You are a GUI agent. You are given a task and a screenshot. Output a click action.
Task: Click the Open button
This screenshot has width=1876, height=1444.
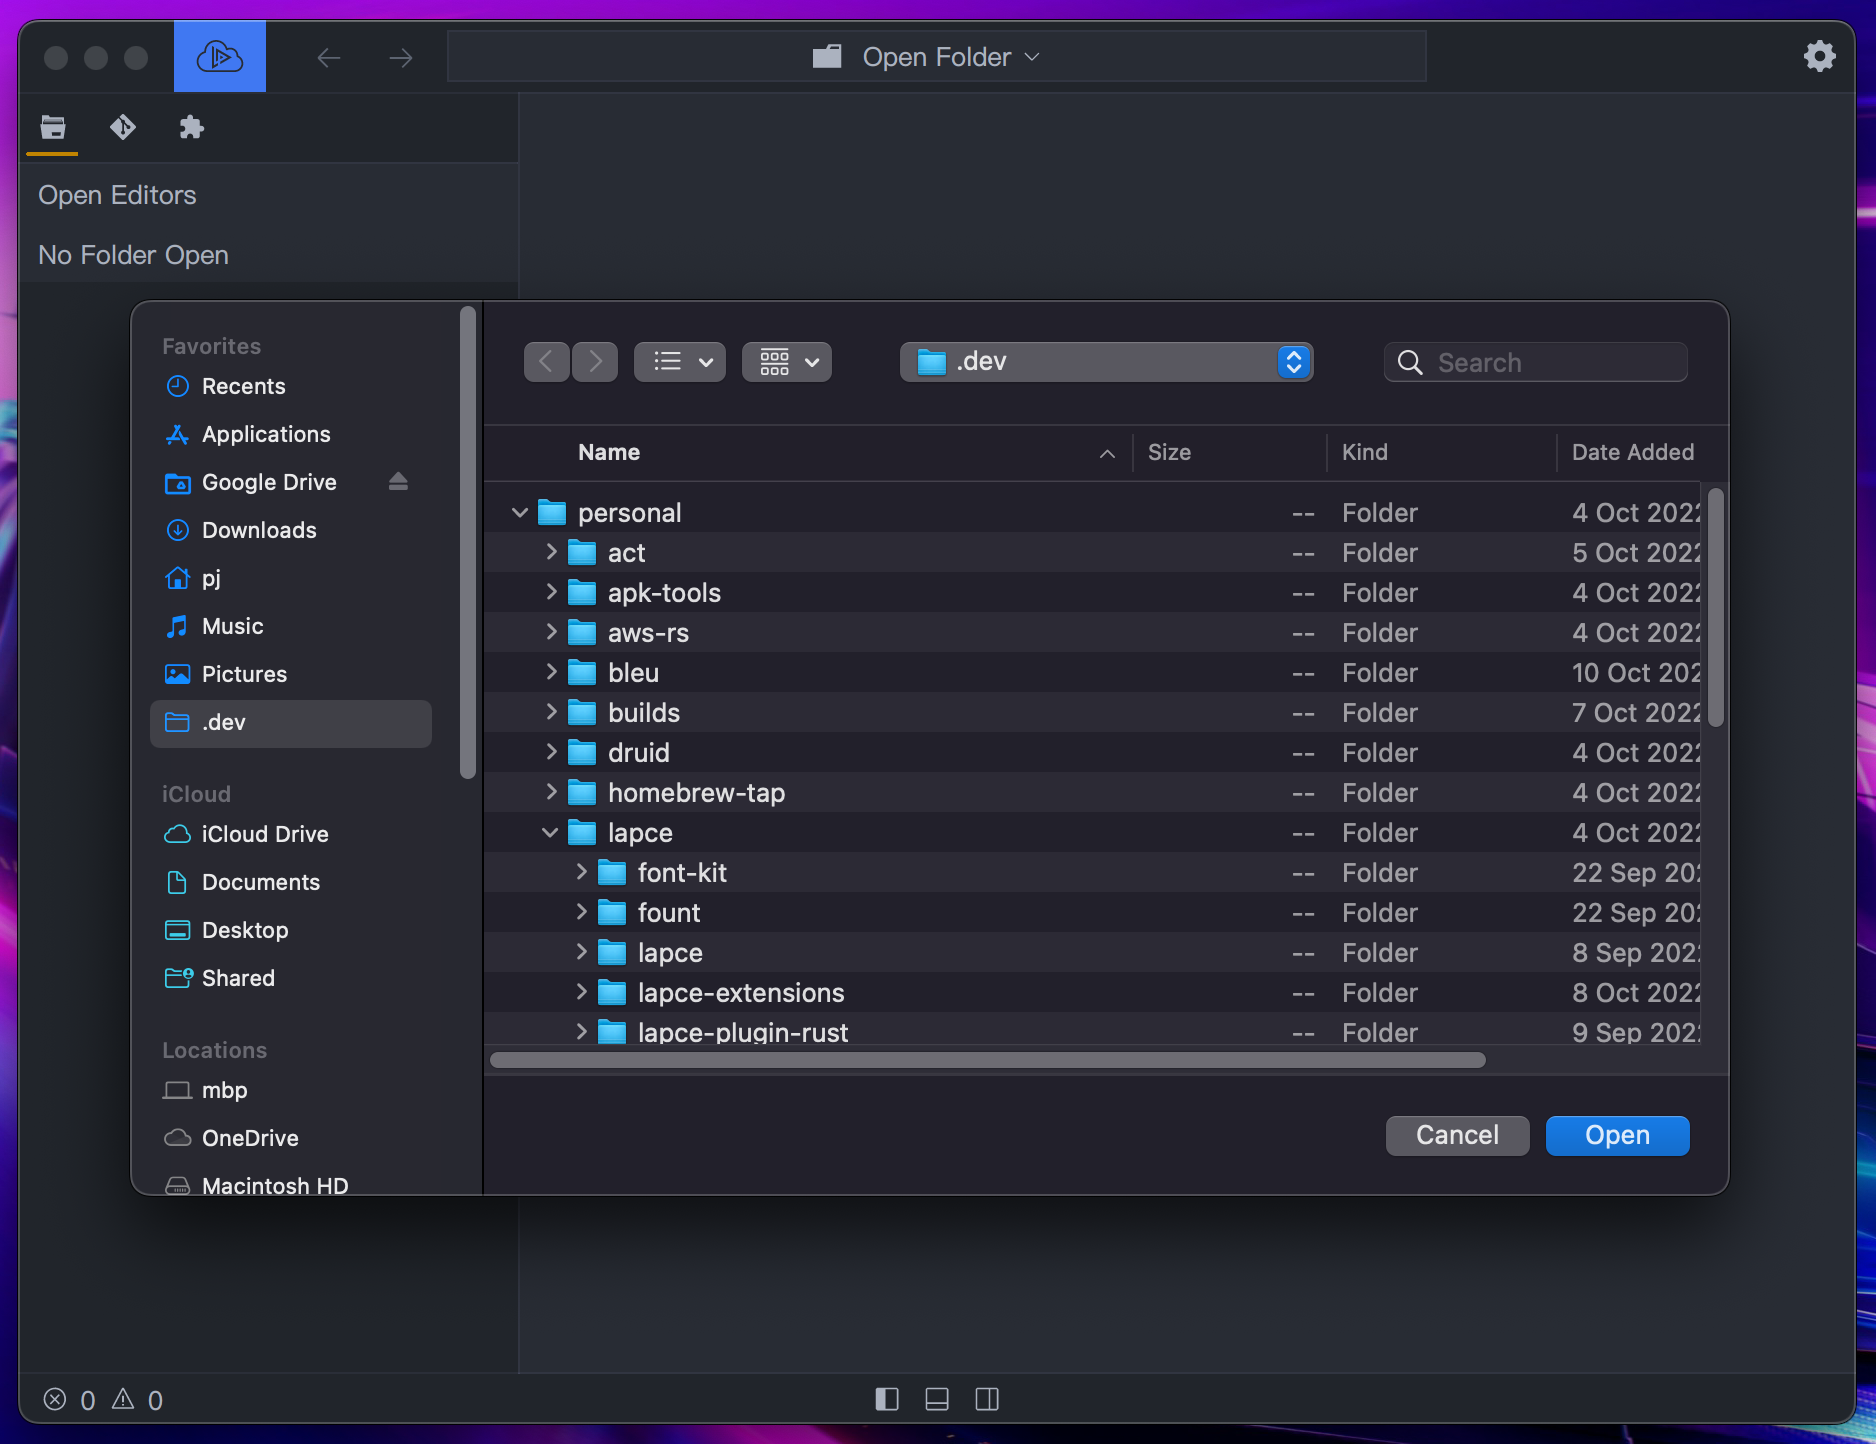pos(1616,1135)
